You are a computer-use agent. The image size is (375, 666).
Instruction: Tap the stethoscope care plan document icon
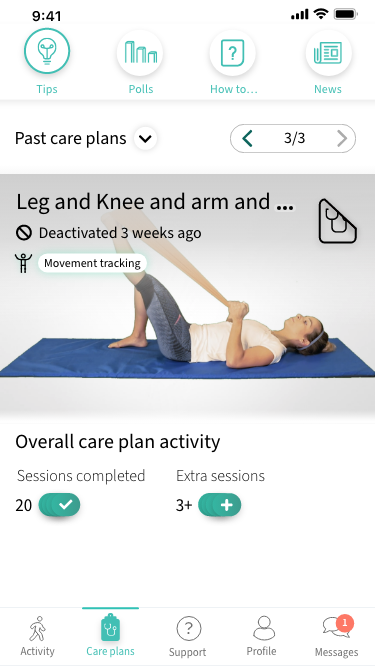pos(337,221)
